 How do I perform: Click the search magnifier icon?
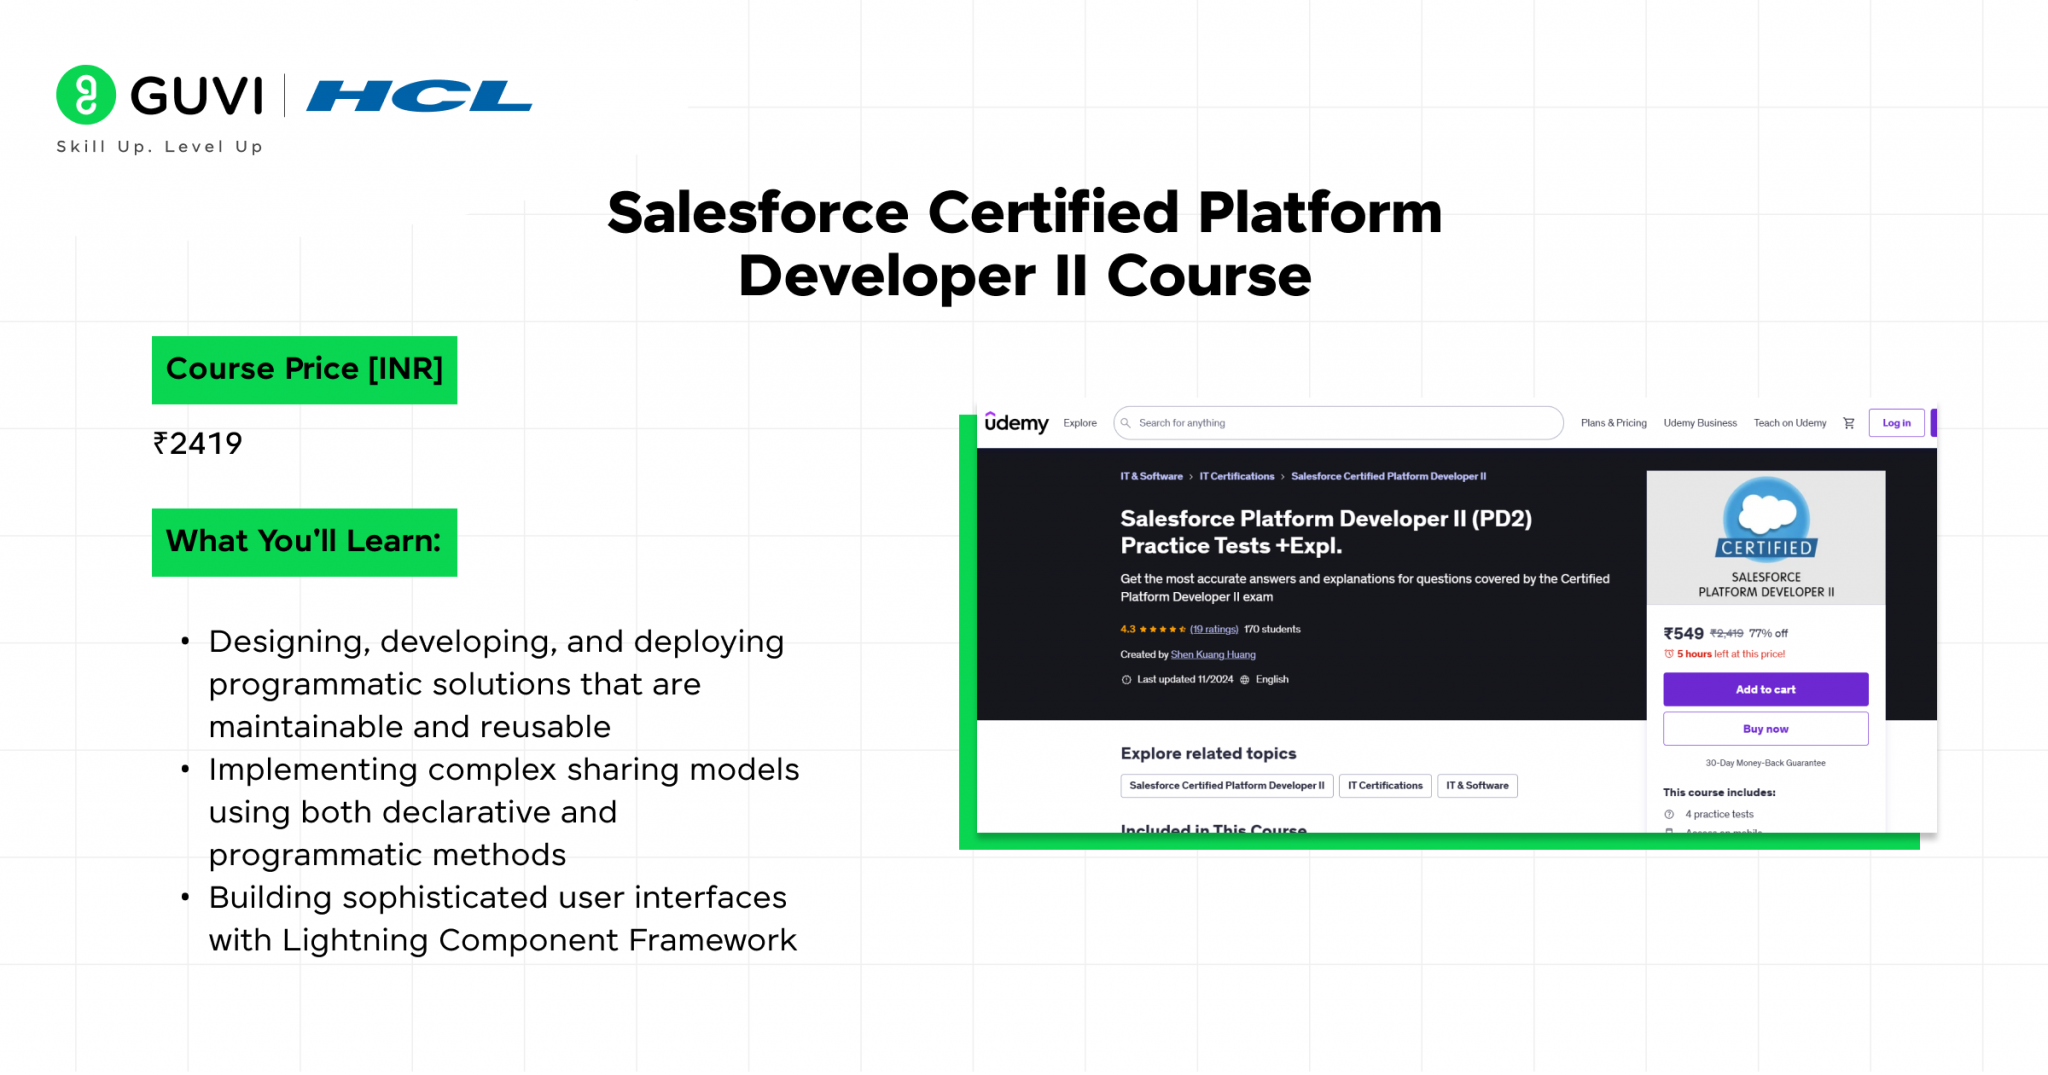tap(1126, 422)
